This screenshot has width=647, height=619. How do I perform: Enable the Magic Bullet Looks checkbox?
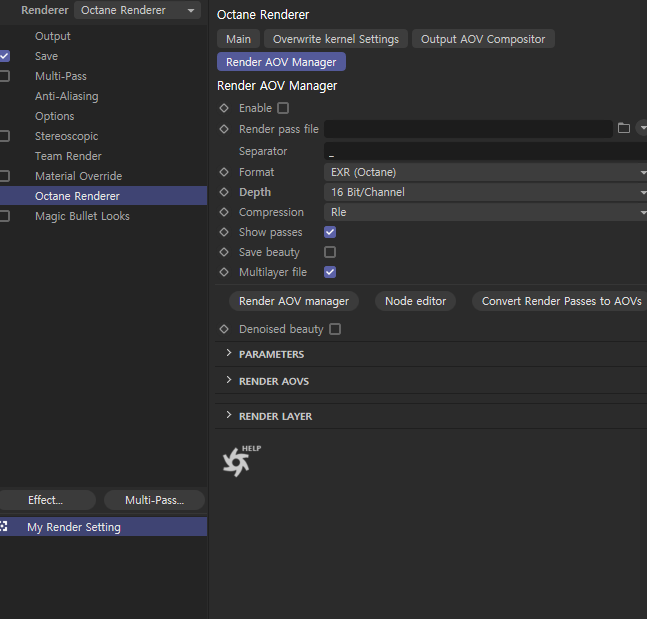(5, 216)
